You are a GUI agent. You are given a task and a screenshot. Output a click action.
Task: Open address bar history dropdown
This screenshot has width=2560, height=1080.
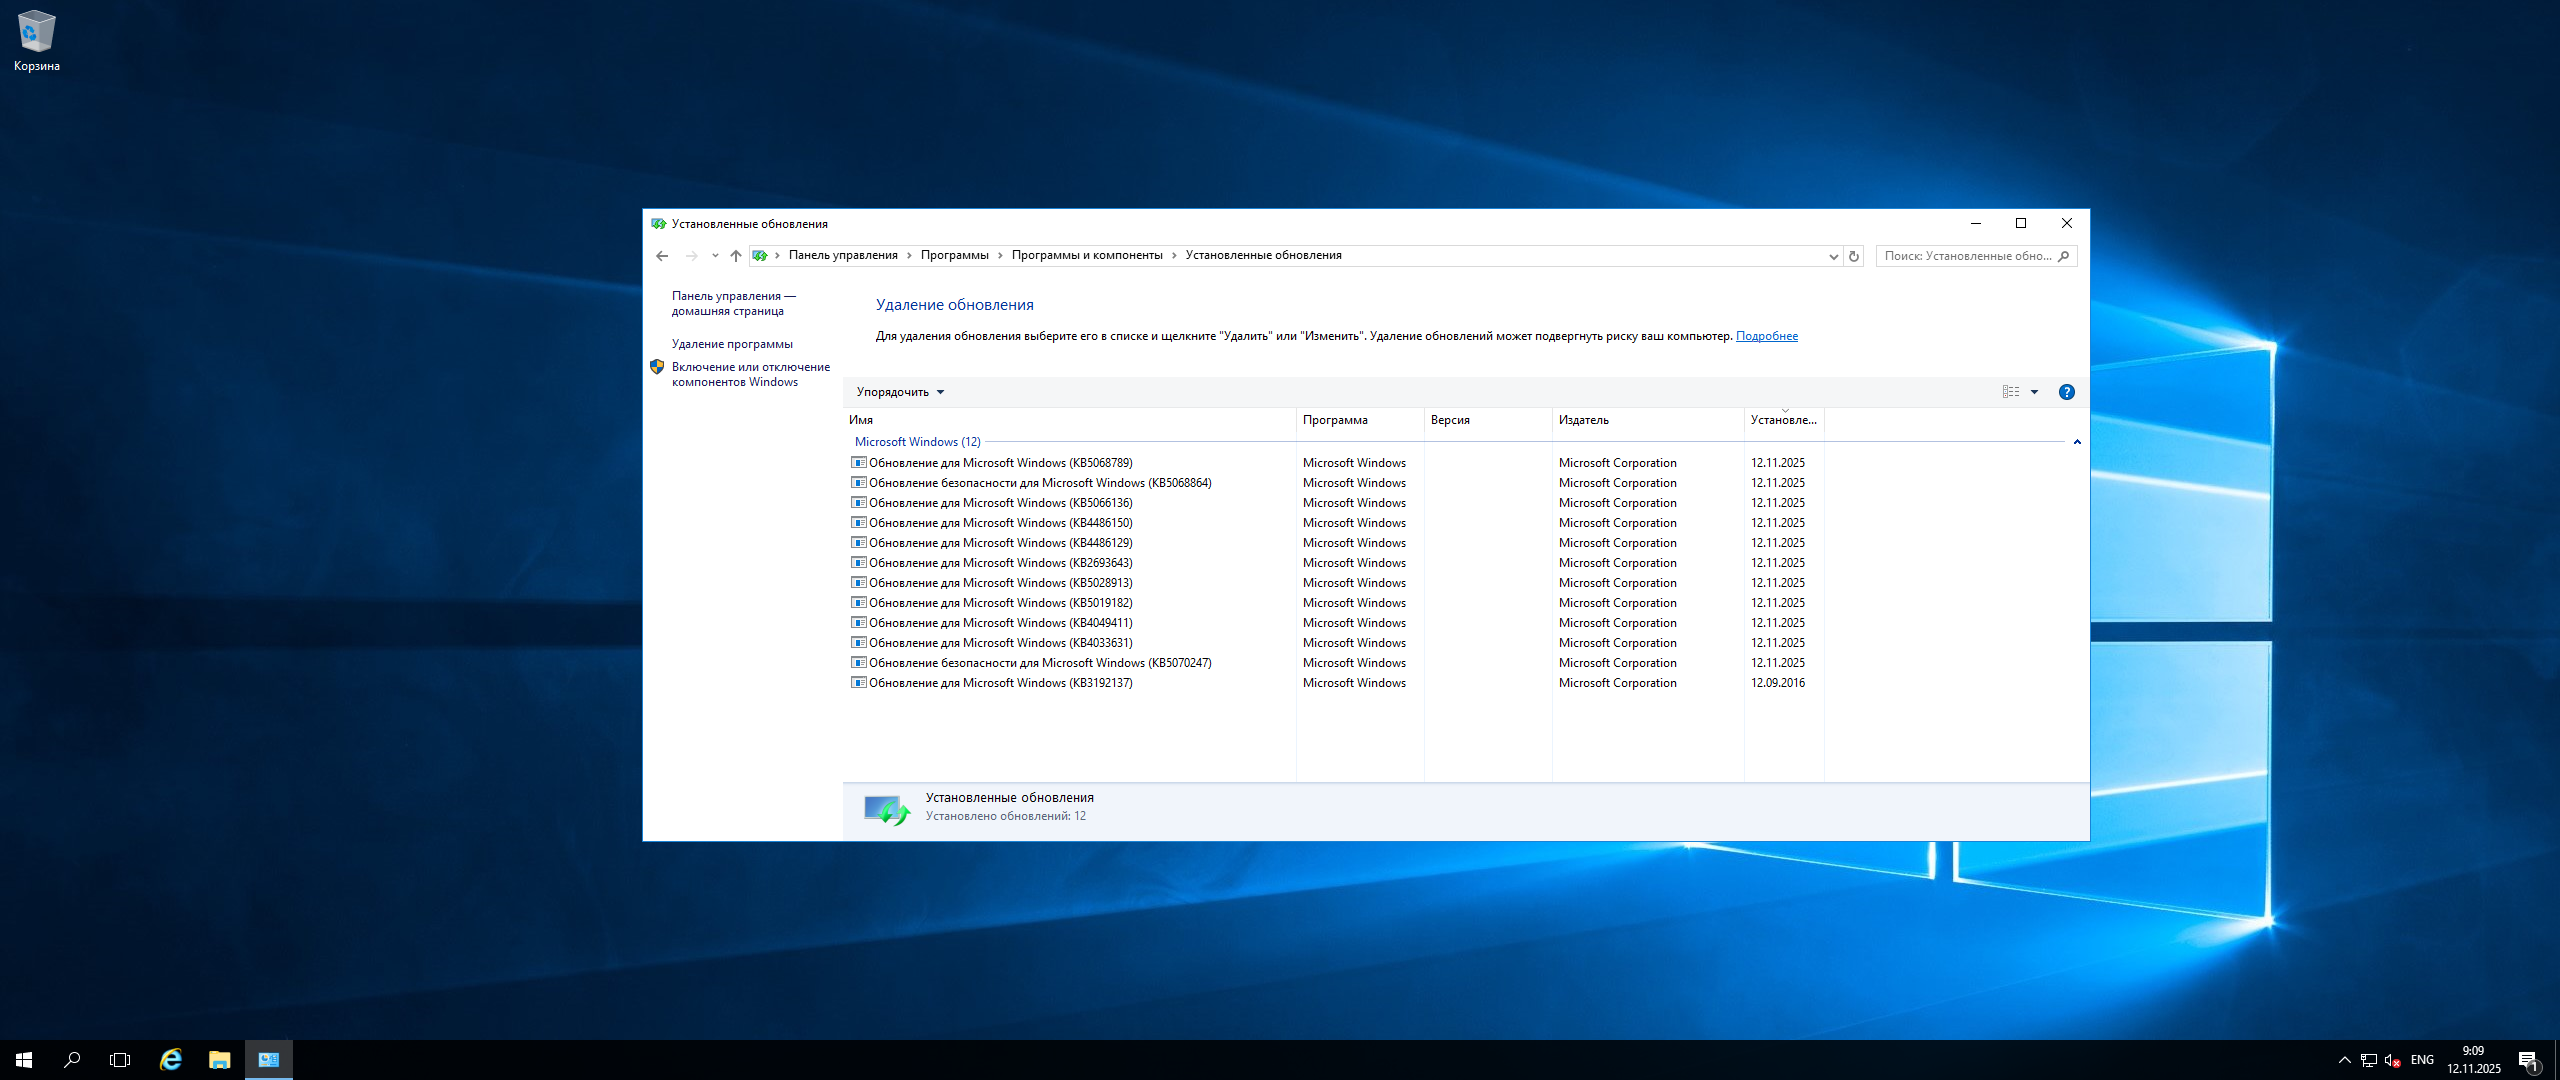pos(1833,256)
